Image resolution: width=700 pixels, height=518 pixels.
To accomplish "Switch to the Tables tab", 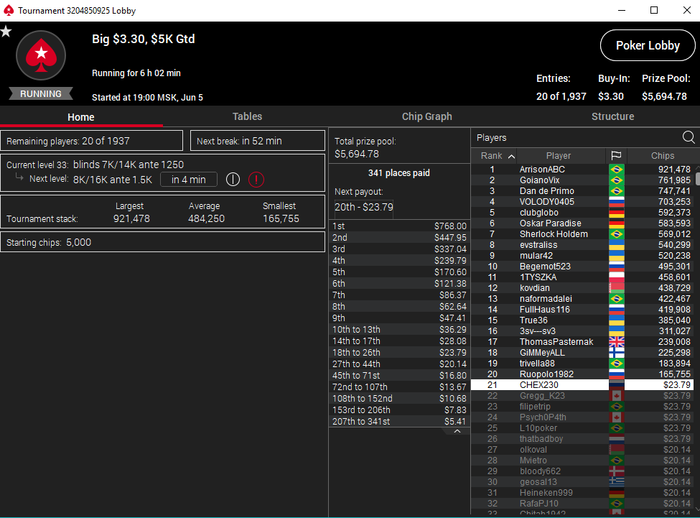I will tap(247, 117).
